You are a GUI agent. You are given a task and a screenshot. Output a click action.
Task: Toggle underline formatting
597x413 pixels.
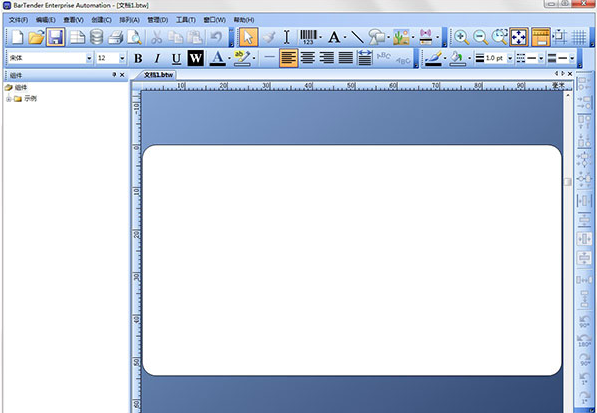[x=176, y=58]
